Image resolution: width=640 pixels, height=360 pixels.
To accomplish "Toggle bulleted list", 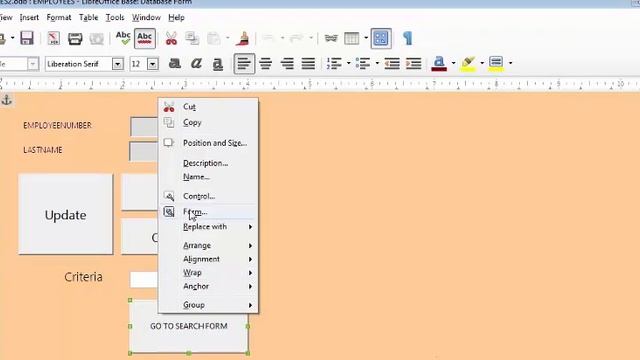I will (x=363, y=64).
